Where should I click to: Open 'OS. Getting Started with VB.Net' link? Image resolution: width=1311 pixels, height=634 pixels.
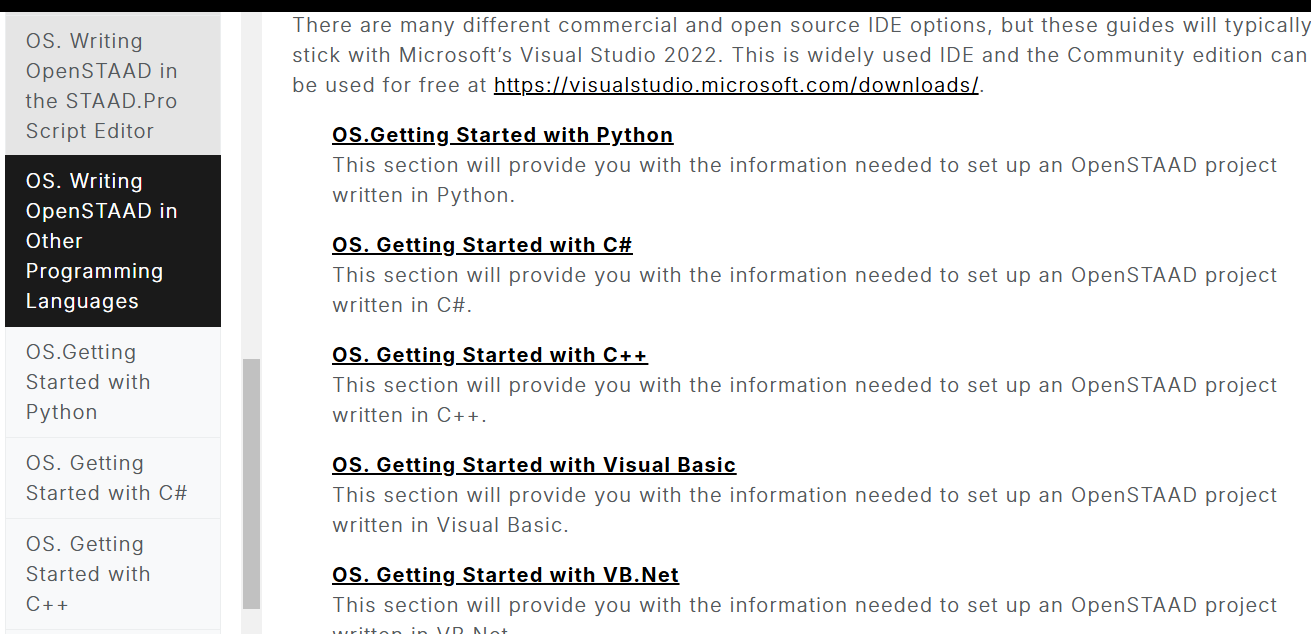coord(505,575)
